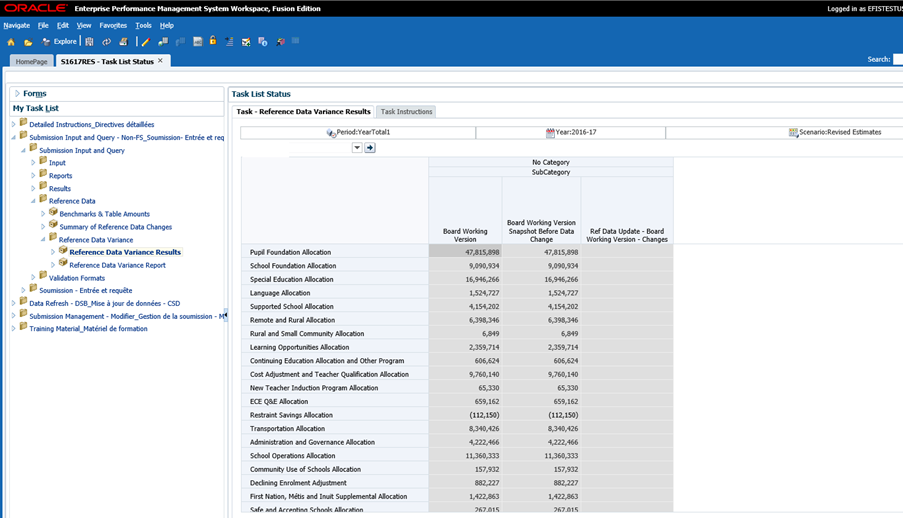Expand the Results folder
The image size is (903, 518).
point(33,188)
